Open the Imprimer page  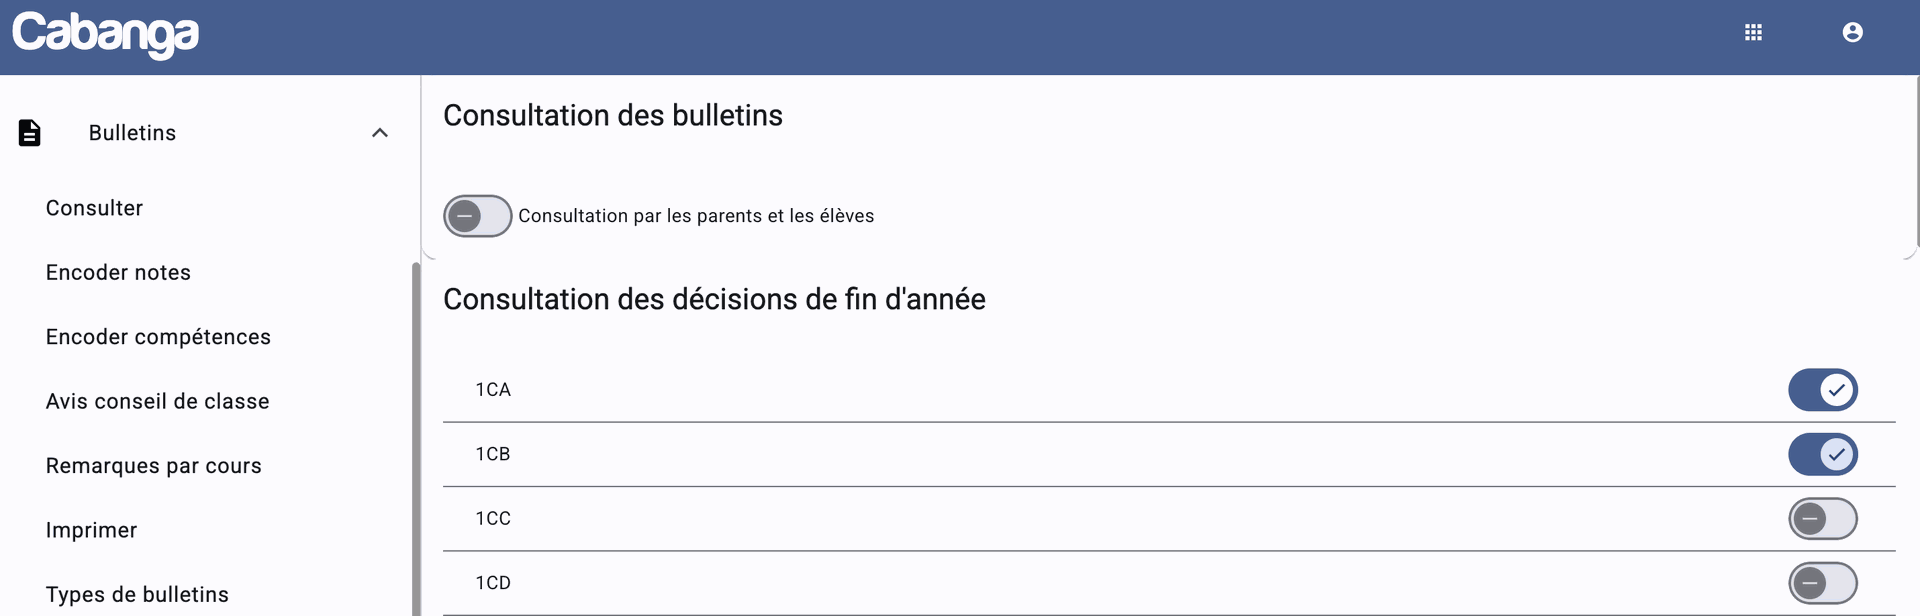pos(91,530)
